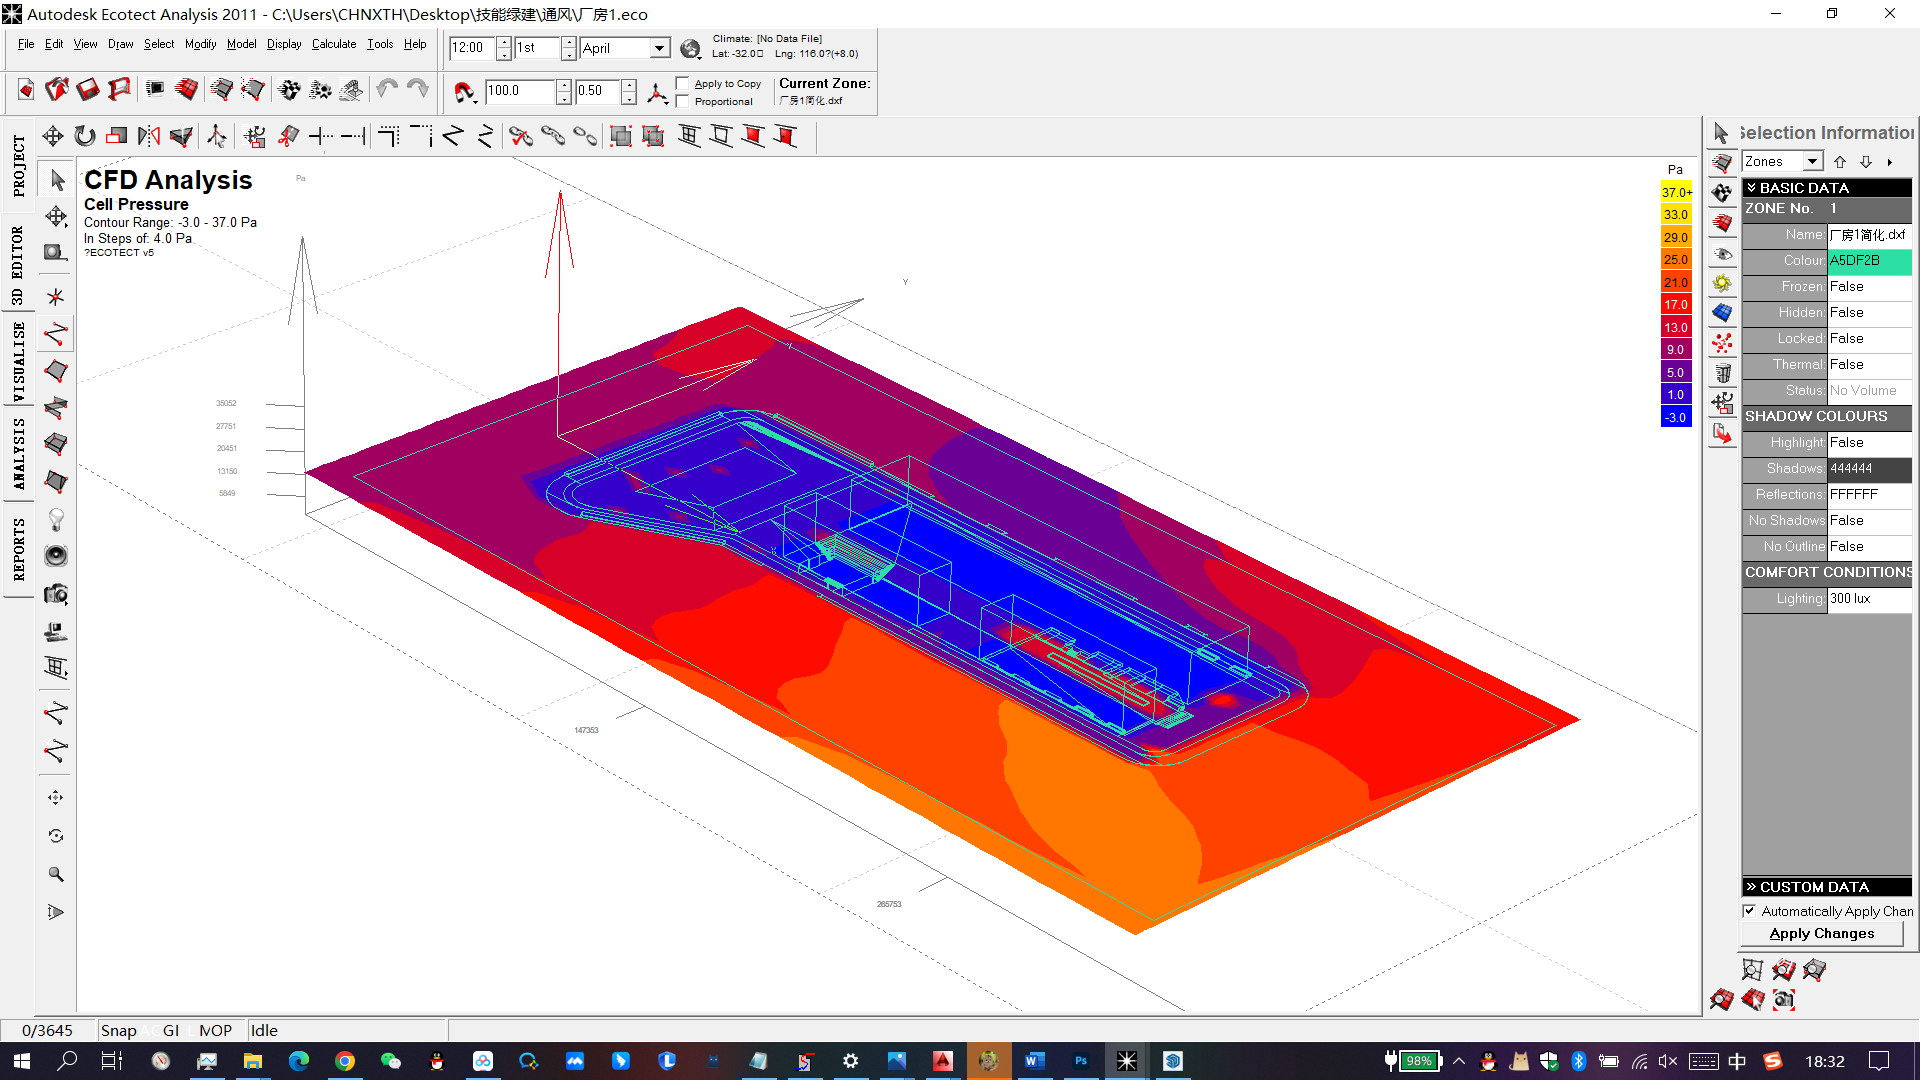Click the snap magnet icon
Screen dimensions: 1920x1080
tap(464, 92)
